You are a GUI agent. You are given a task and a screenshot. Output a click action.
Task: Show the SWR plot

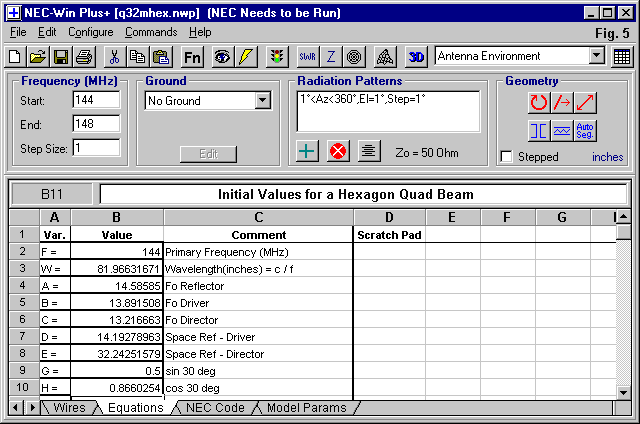305,57
